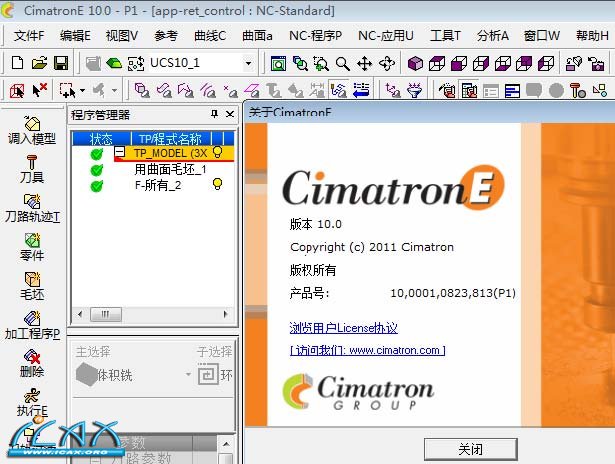Run the 执行 execute icon
Viewport: 615px width, 464px height.
point(31,396)
